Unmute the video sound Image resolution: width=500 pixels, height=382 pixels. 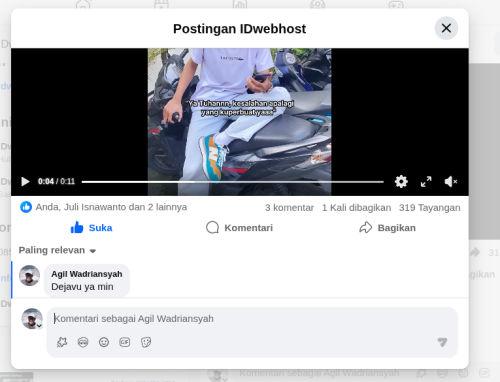[x=451, y=182]
